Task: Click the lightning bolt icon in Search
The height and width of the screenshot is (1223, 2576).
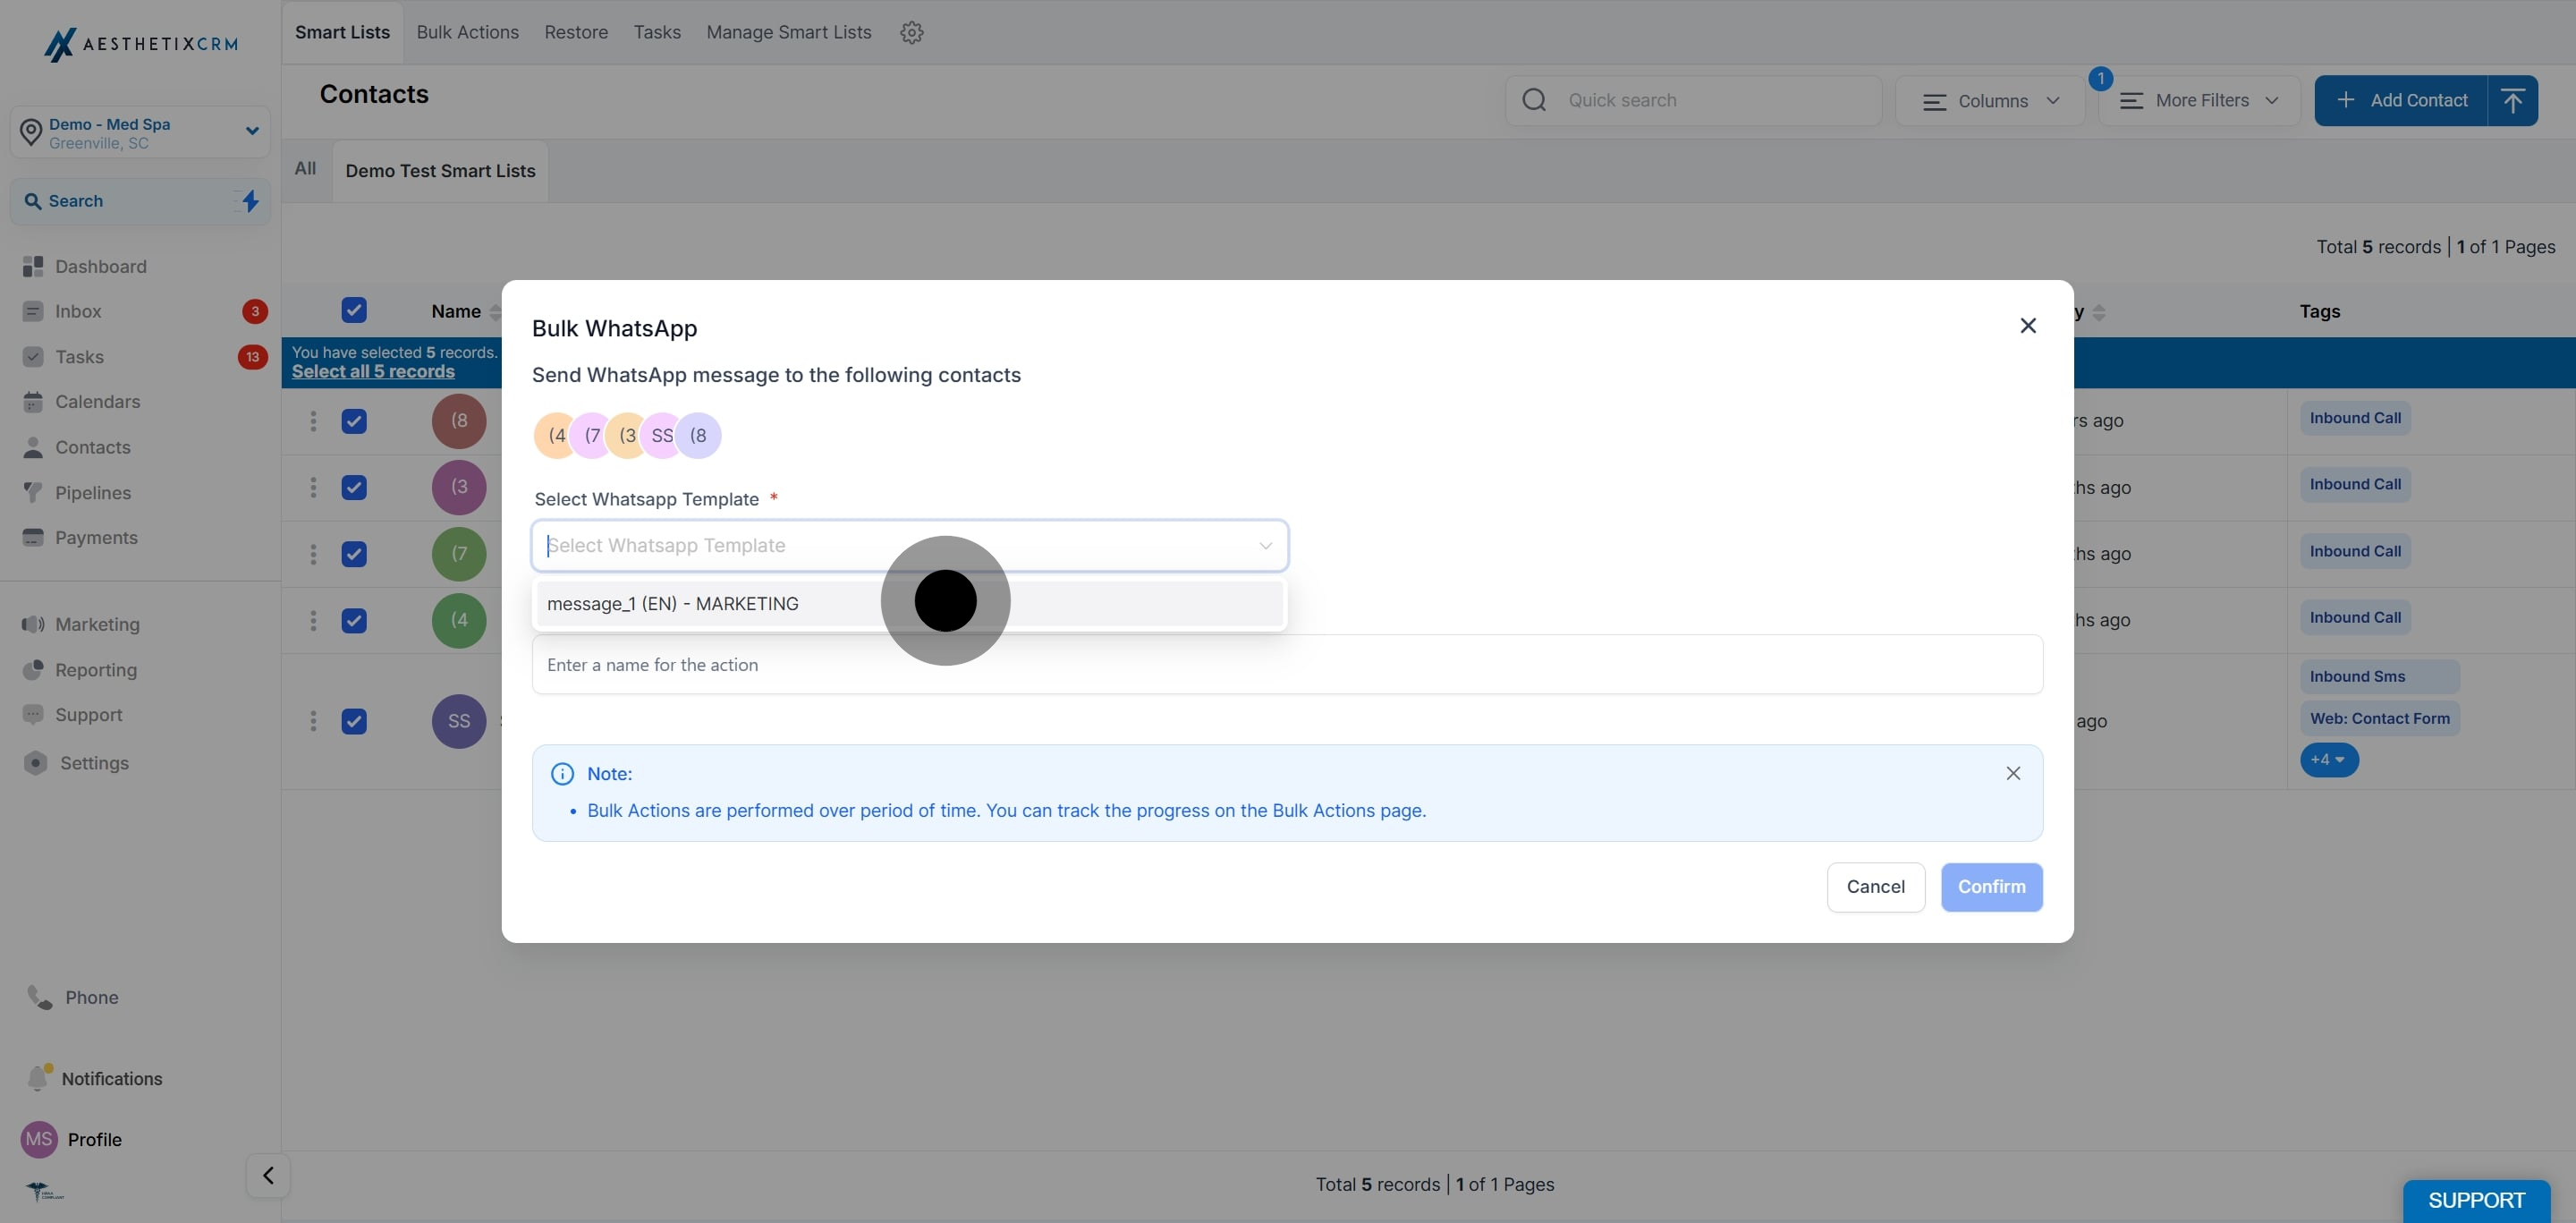Action: [x=250, y=201]
